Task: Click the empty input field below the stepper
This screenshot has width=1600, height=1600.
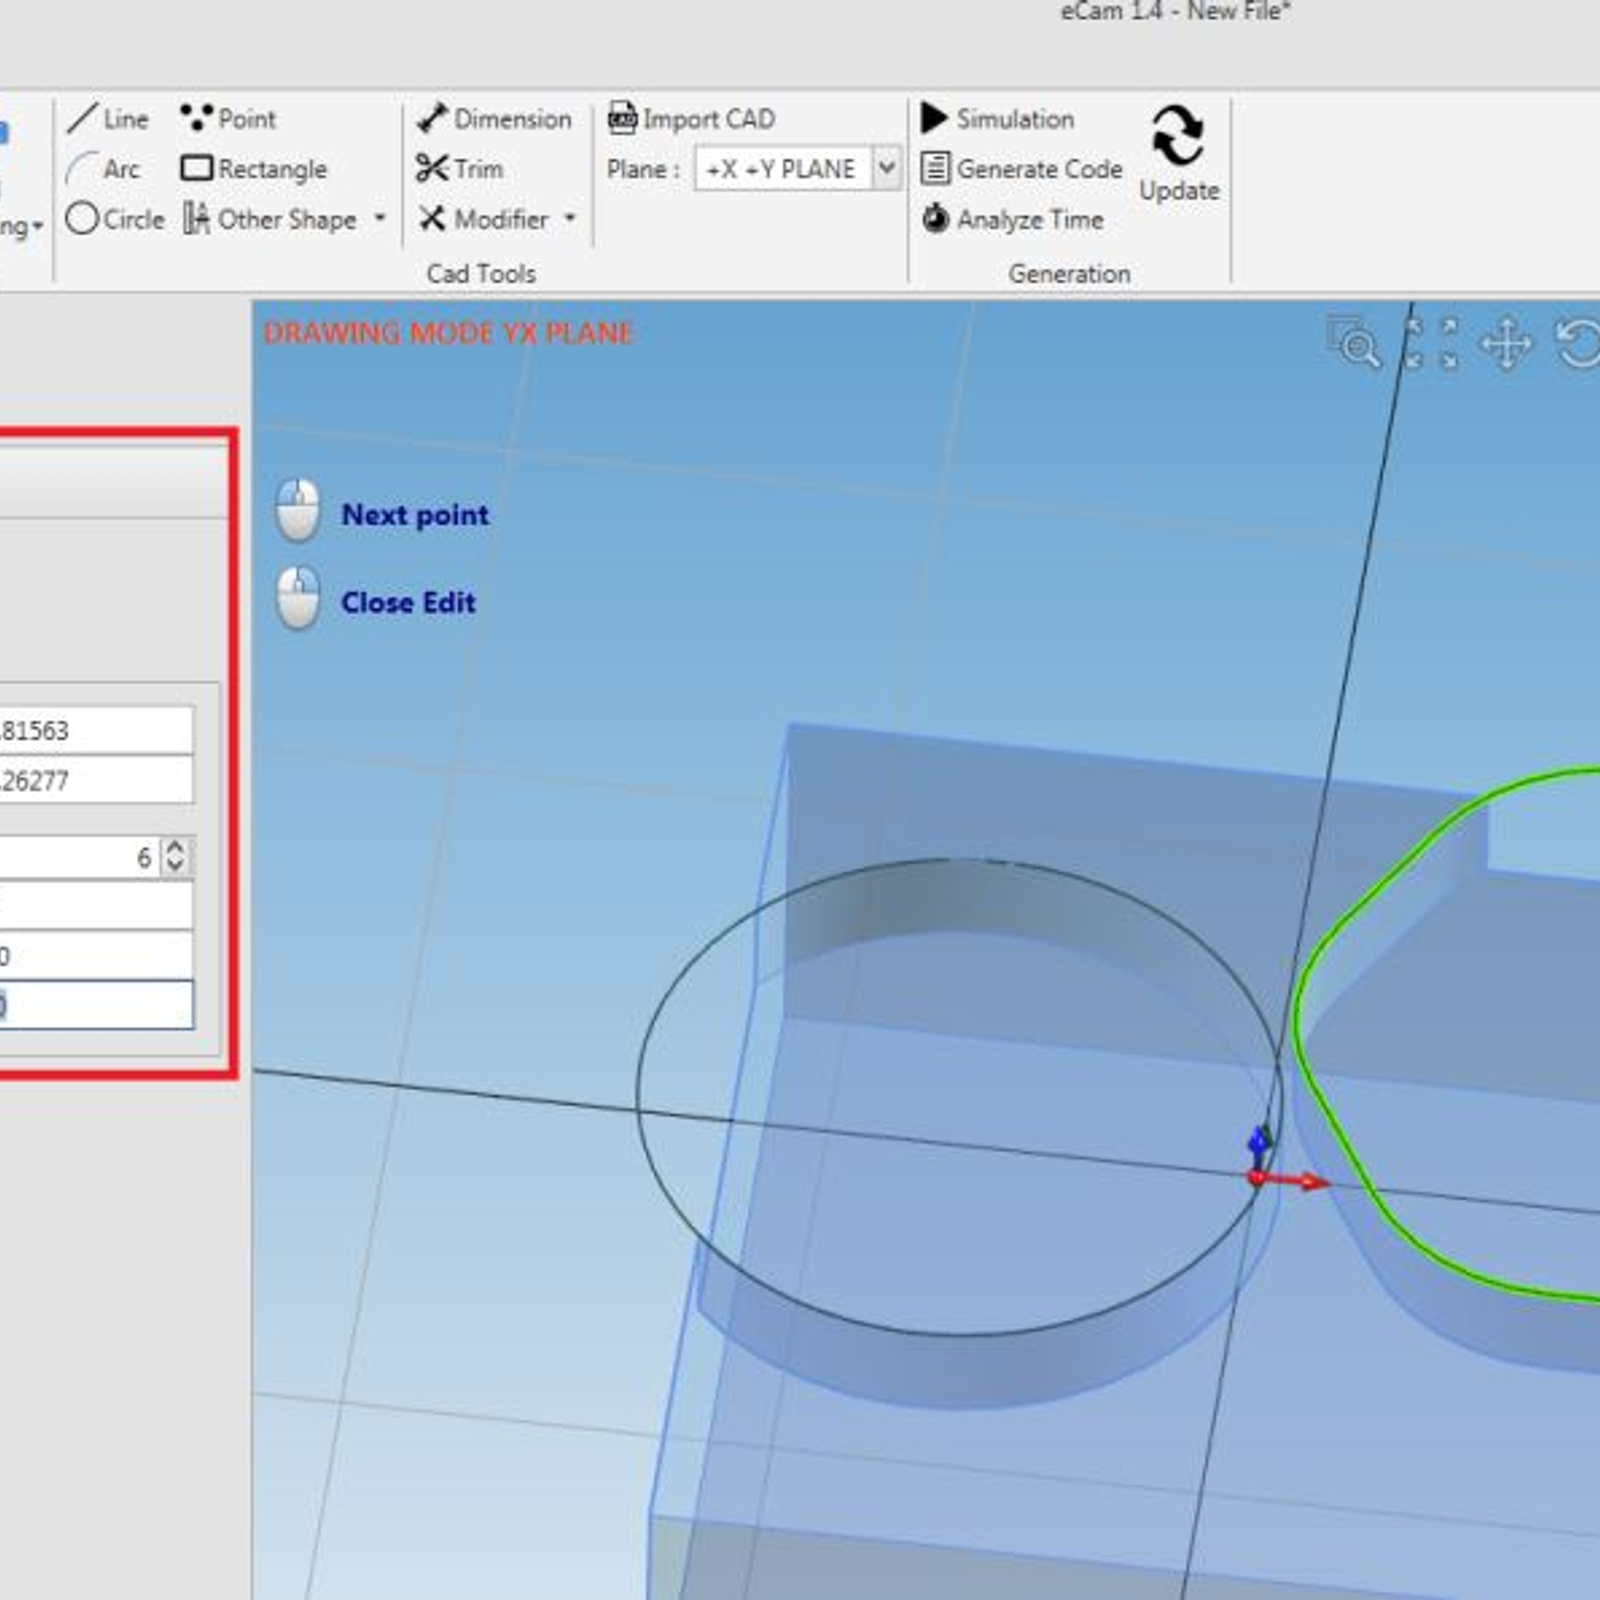Action: [96, 906]
